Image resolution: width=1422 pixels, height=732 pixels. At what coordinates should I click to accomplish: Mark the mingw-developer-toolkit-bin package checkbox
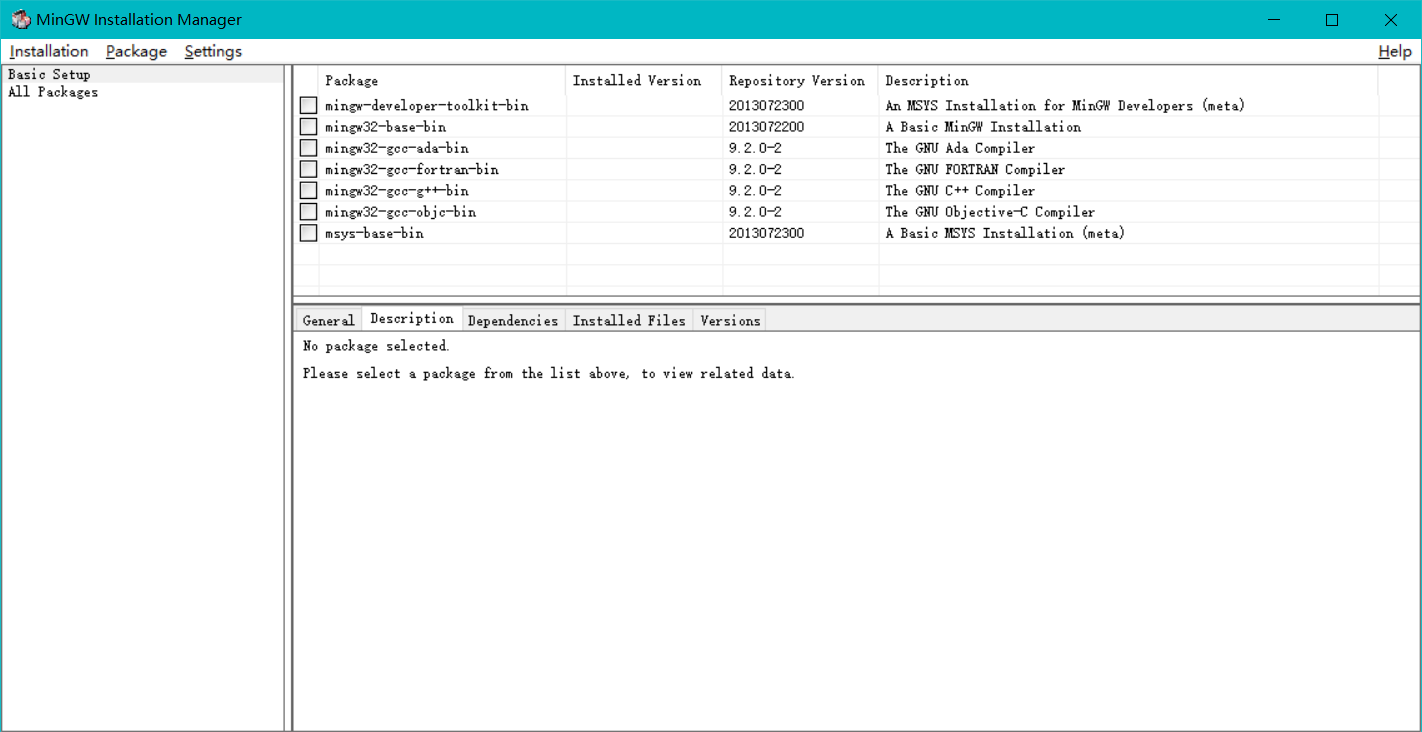click(x=308, y=106)
